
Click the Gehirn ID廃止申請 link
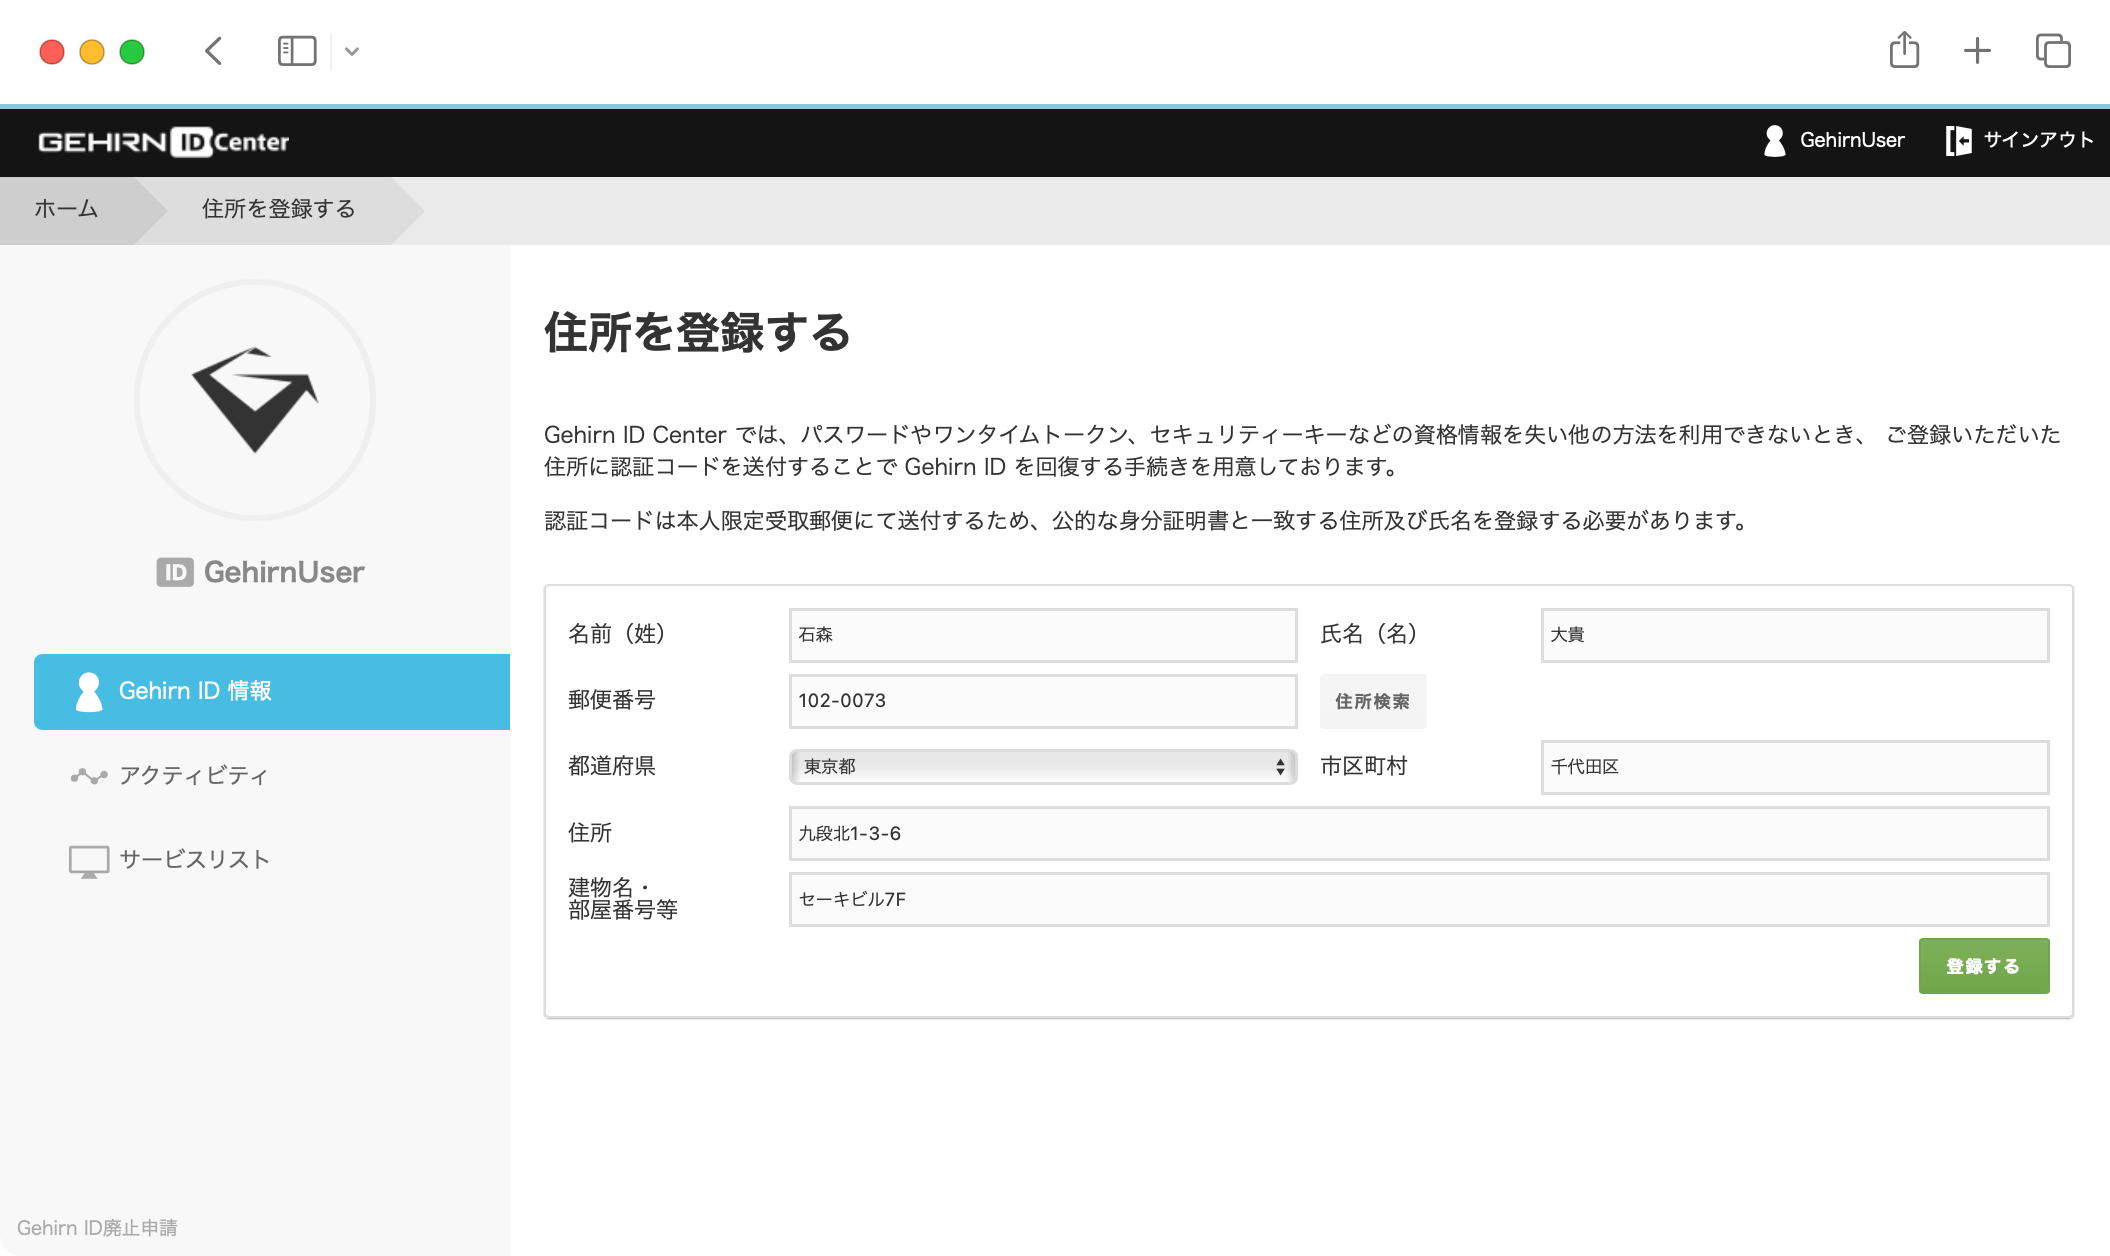[97, 1228]
